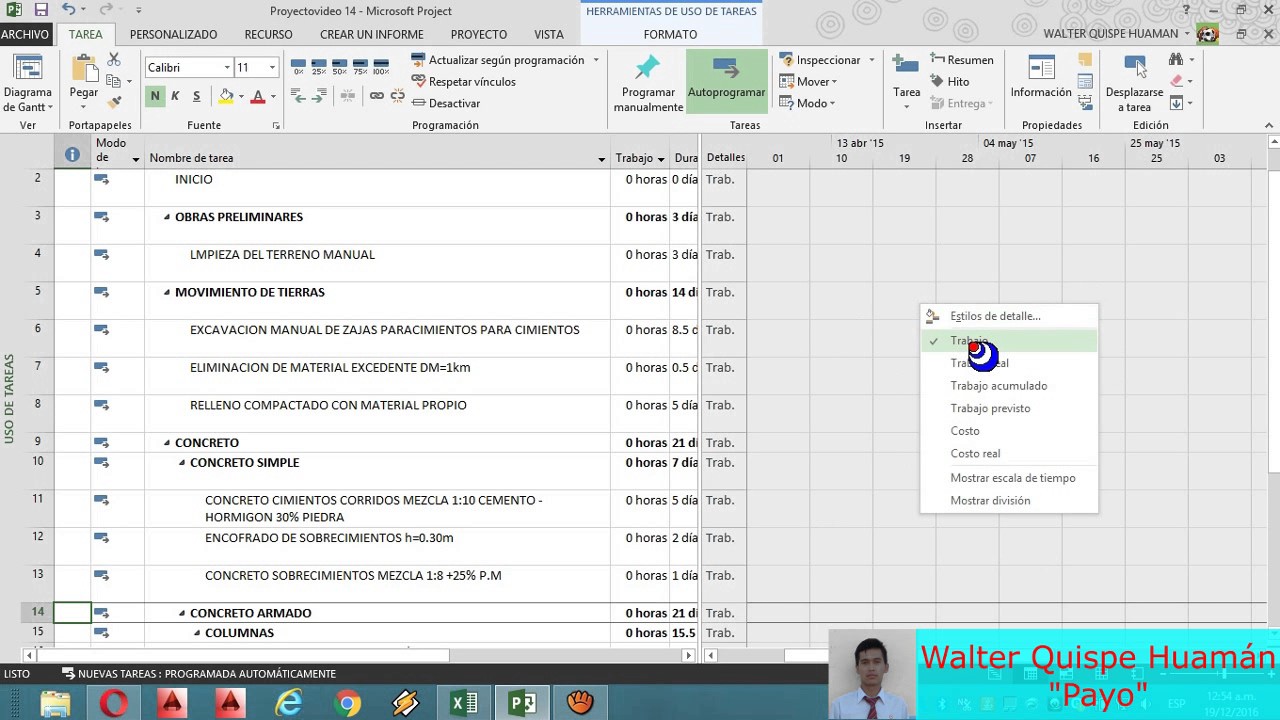
Task: Toggle Trabajo real detail in context menu
Action: tap(1009, 363)
